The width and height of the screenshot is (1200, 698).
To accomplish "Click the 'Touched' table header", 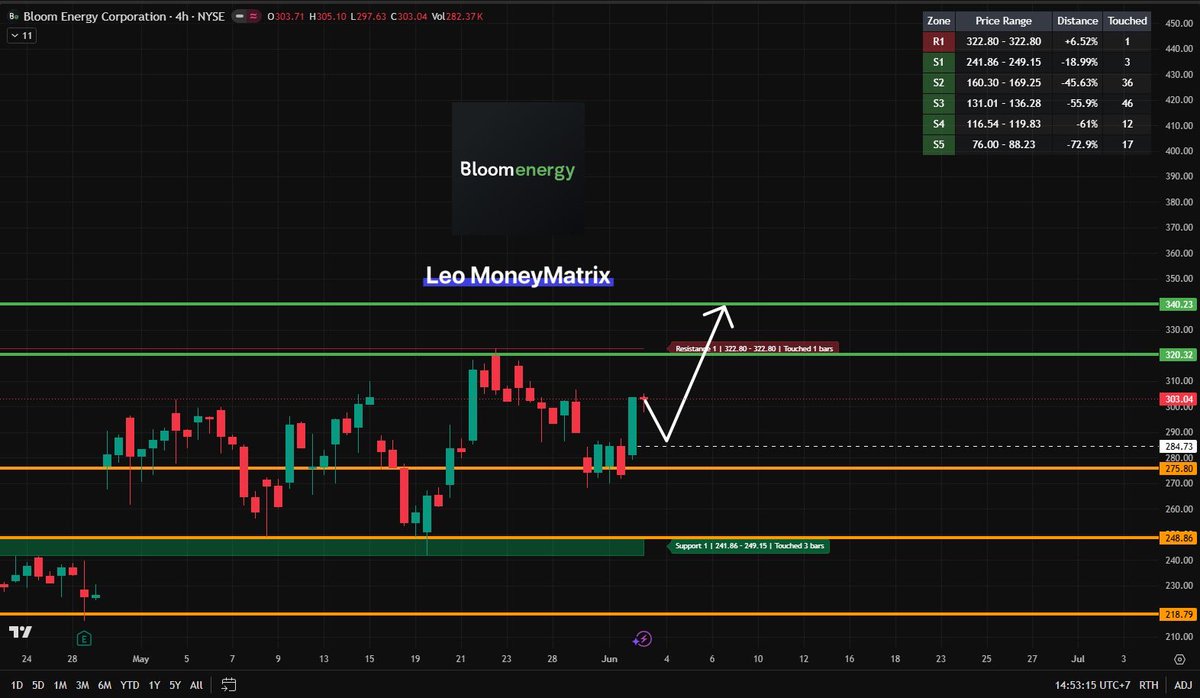I will click(x=1128, y=21).
